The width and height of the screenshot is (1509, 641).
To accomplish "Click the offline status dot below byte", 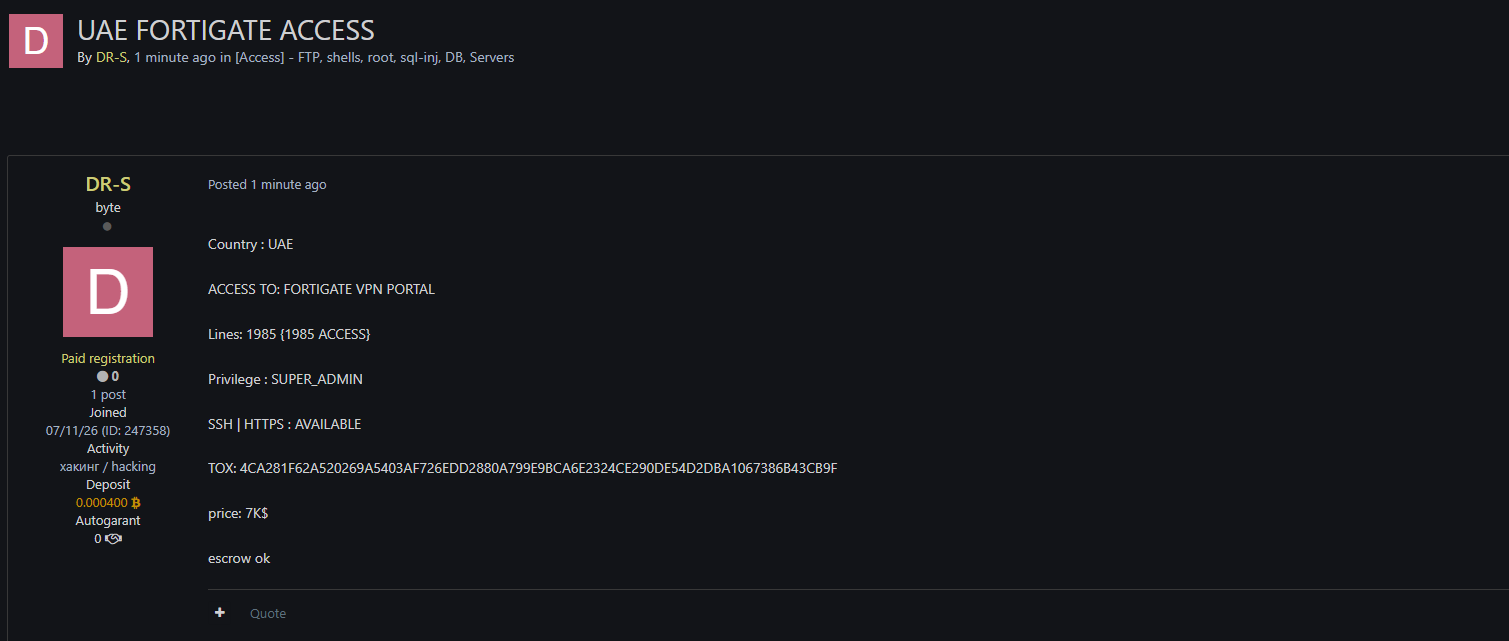I will pos(107,226).
